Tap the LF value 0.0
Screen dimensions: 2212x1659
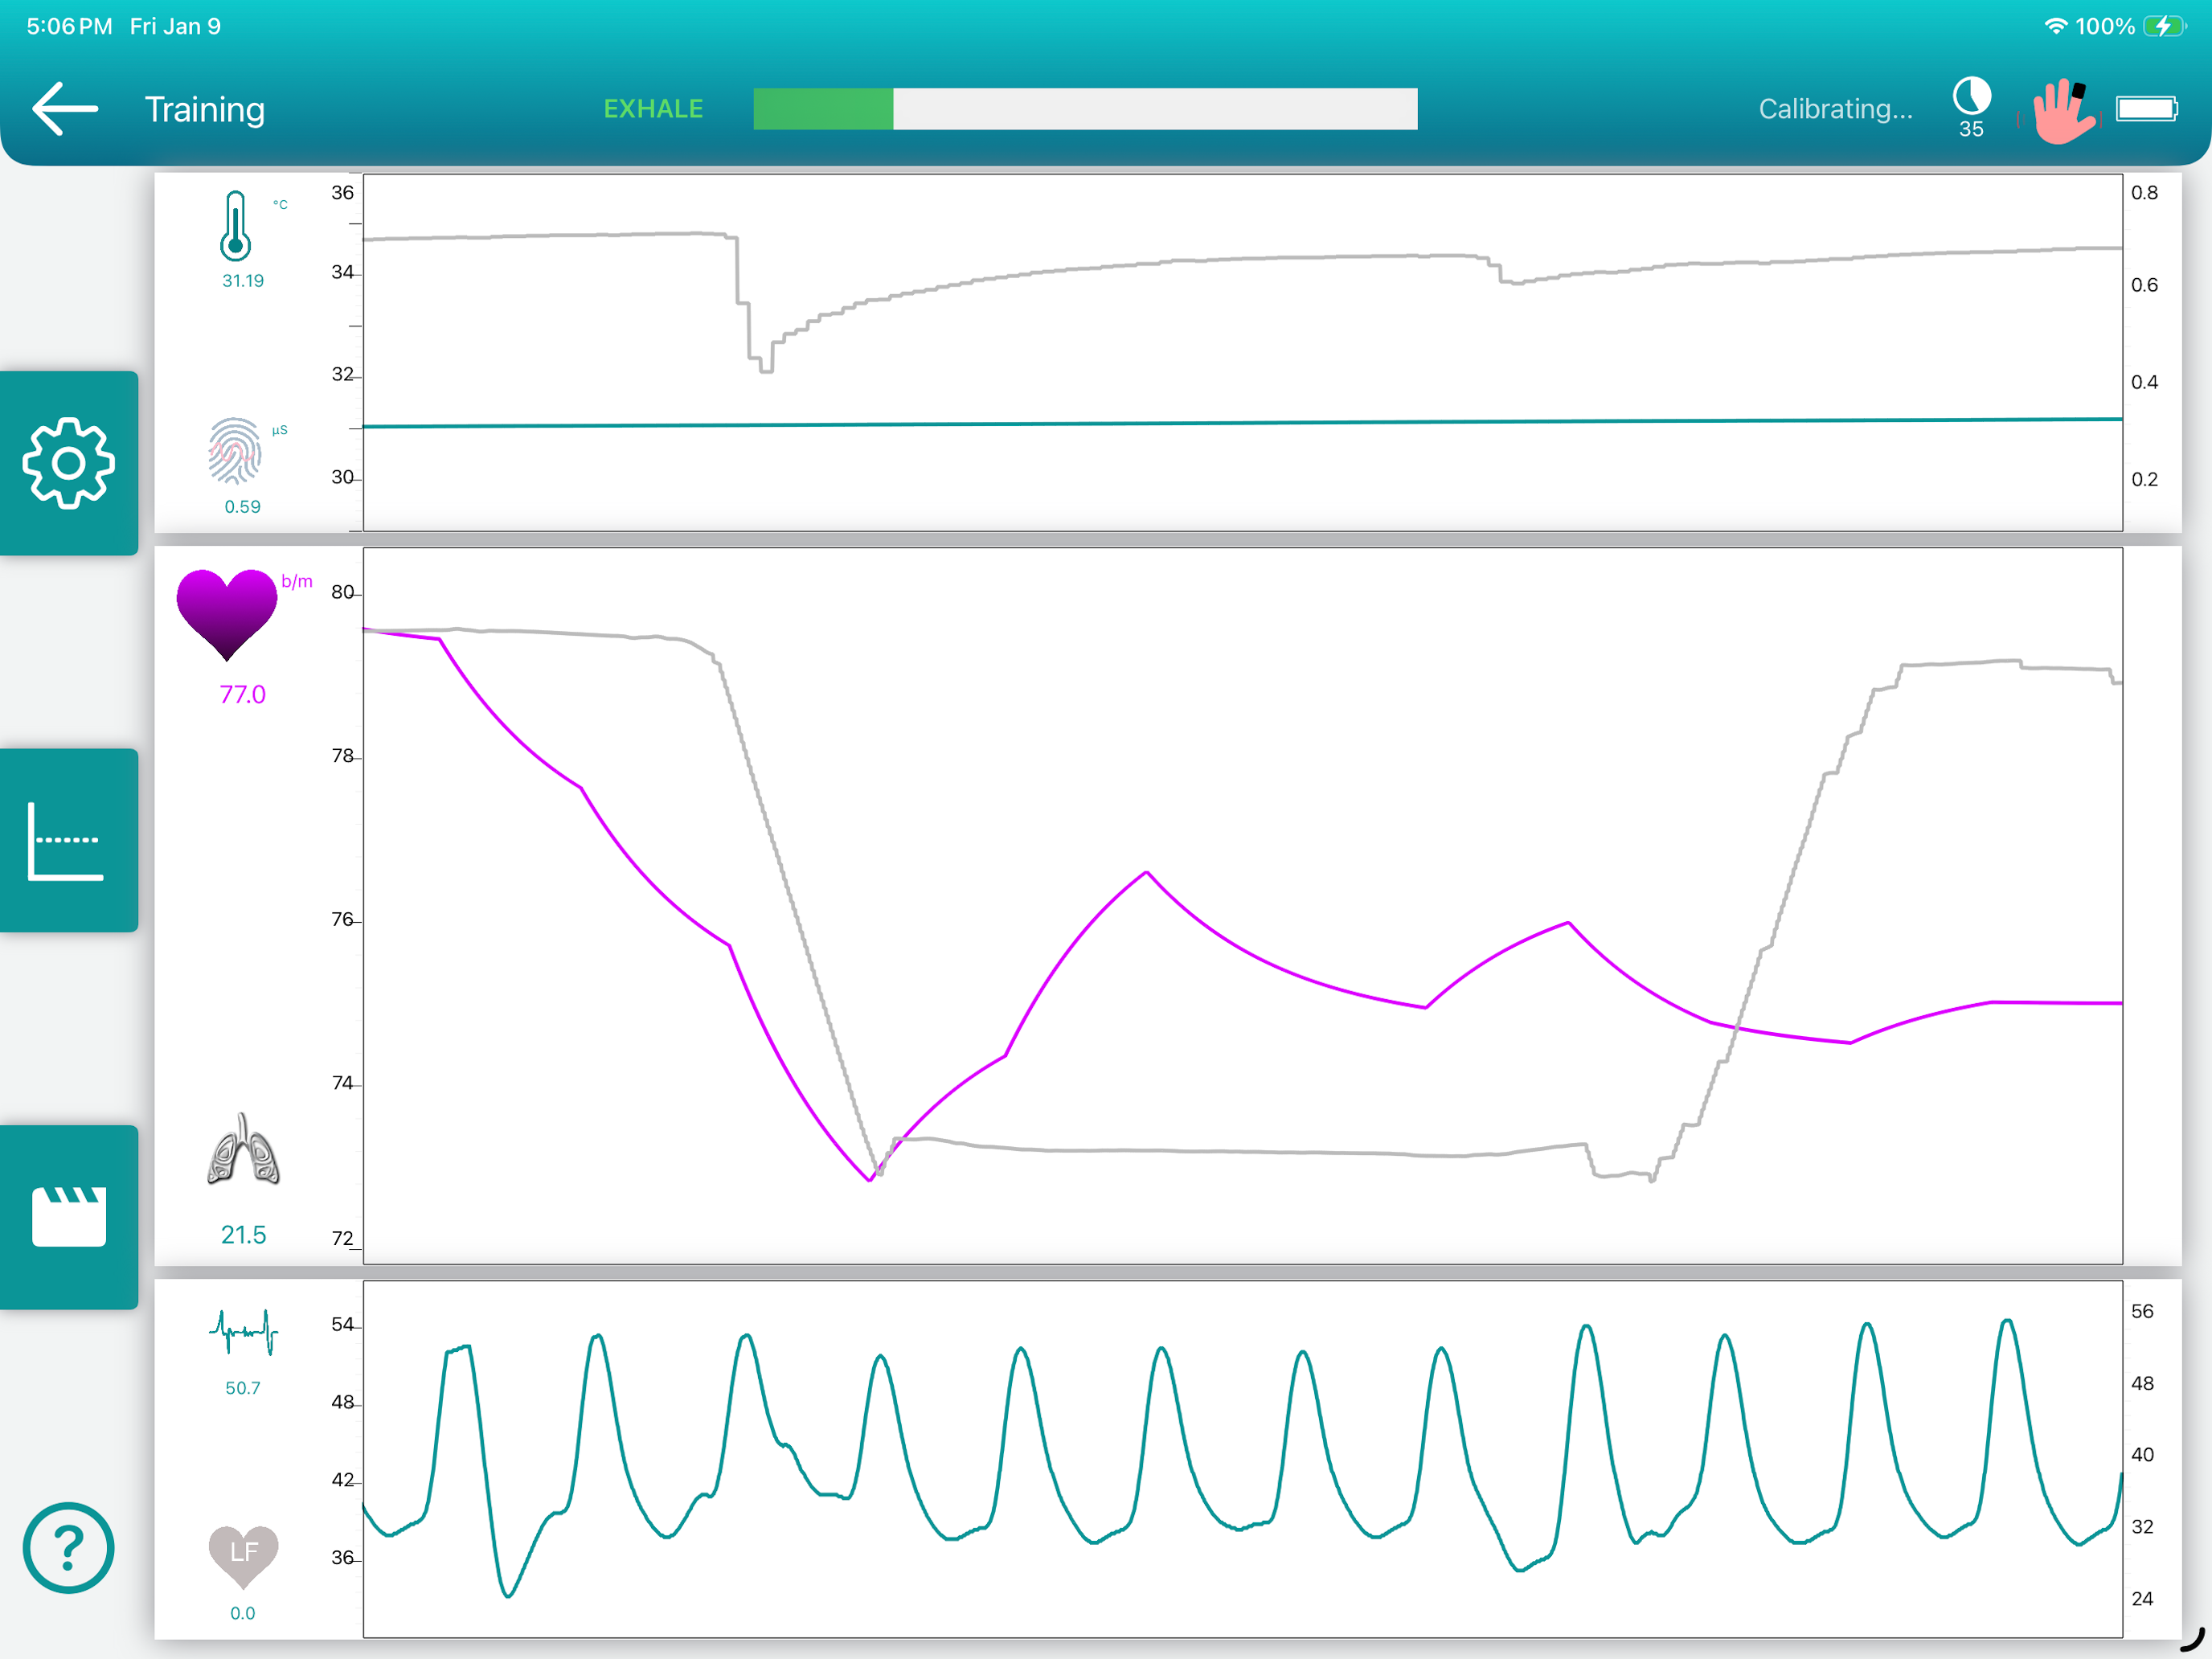click(242, 1613)
